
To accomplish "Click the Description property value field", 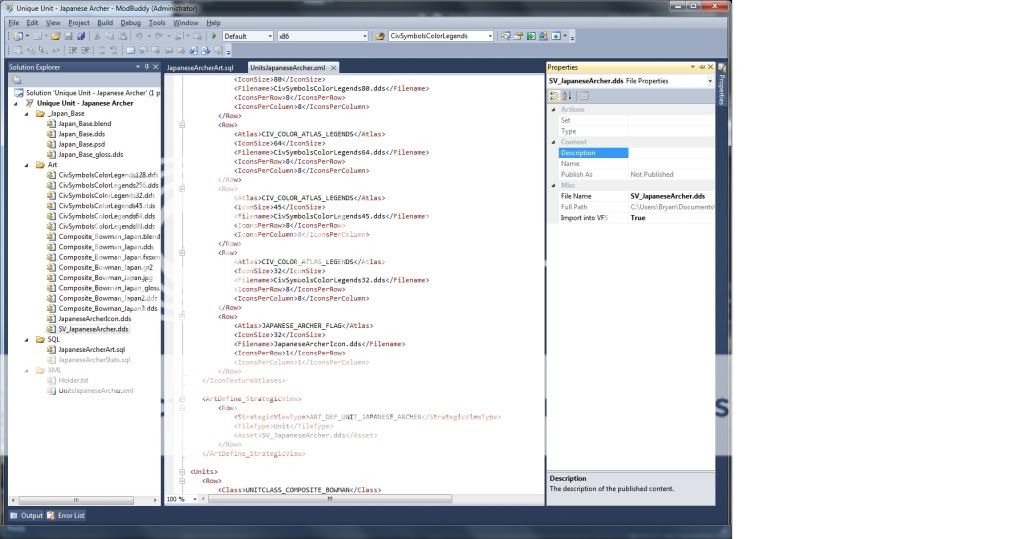I will [671, 153].
